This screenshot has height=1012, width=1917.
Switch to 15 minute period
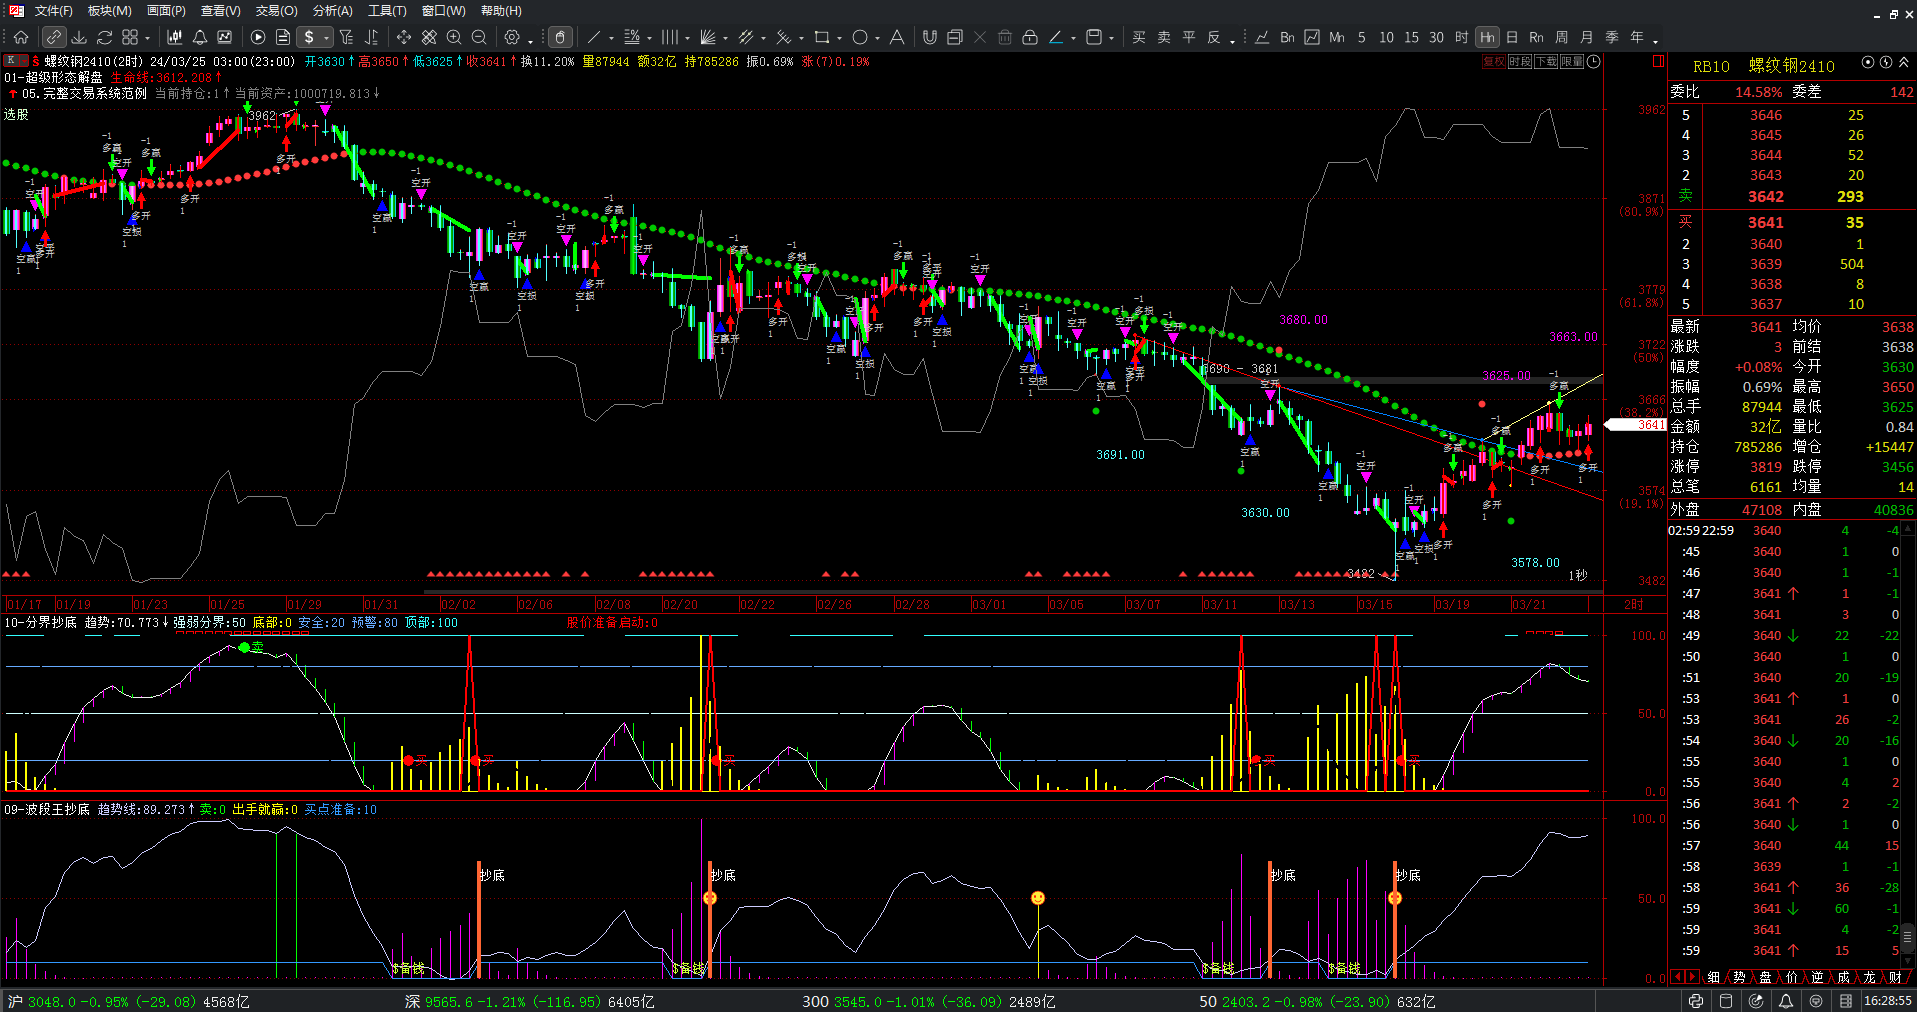coord(1411,37)
